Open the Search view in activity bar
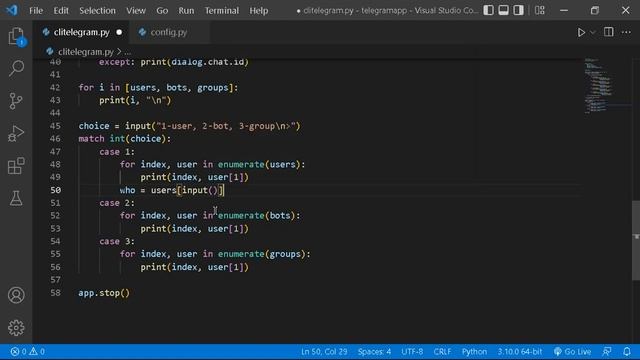The image size is (640, 360). (16, 68)
